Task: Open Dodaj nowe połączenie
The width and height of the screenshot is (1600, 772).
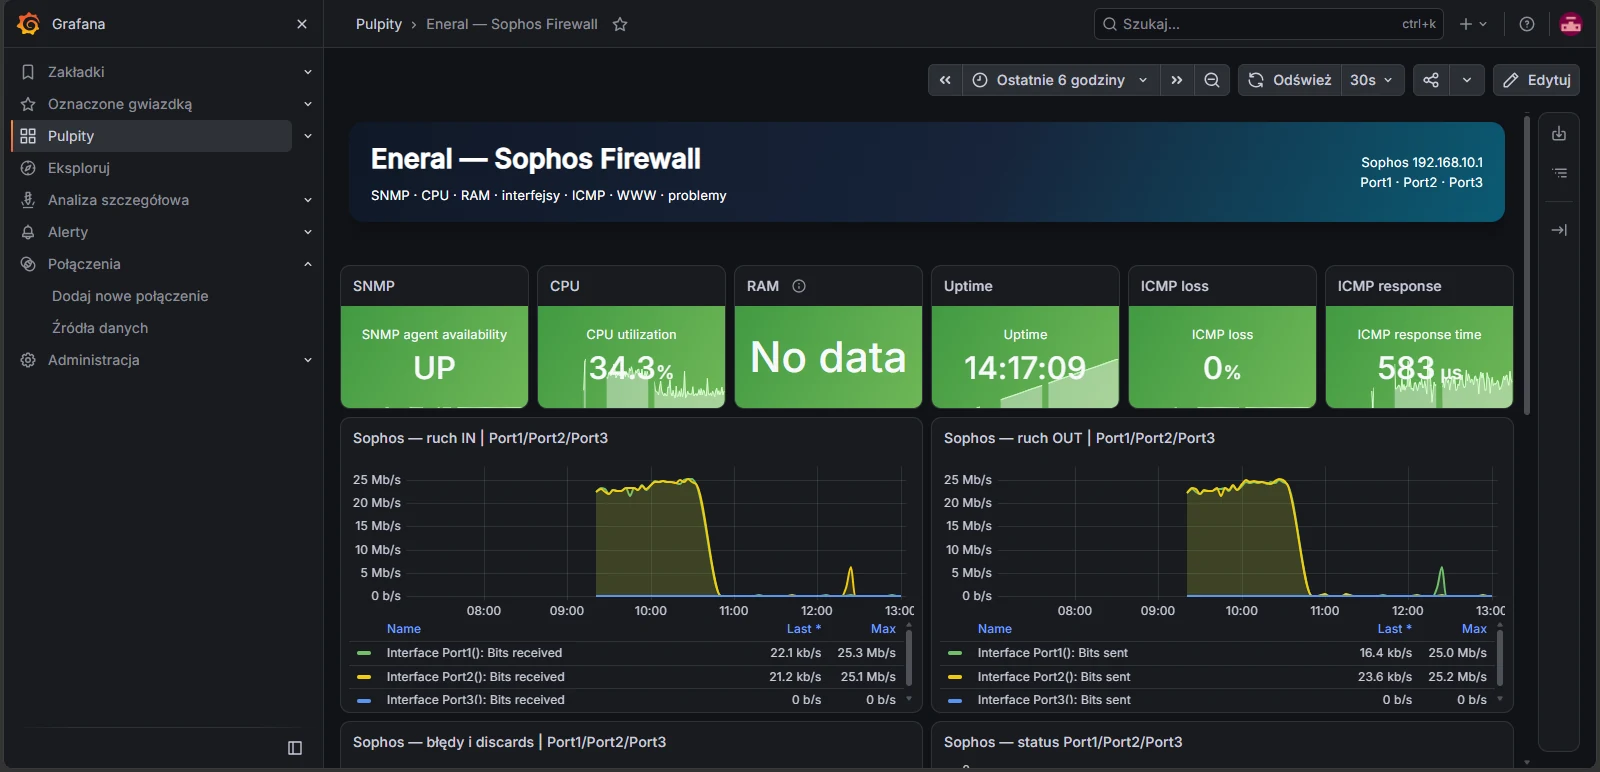Action: coord(130,296)
